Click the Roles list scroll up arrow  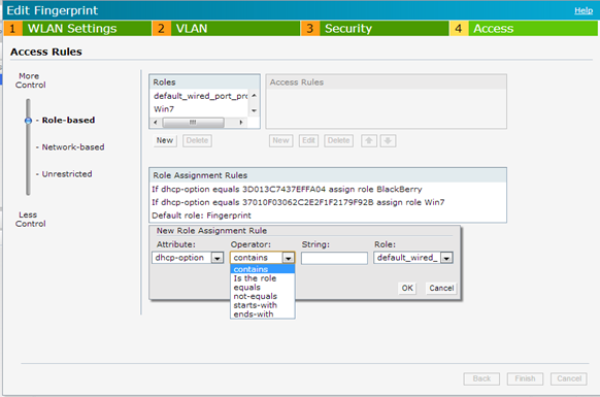254,96
